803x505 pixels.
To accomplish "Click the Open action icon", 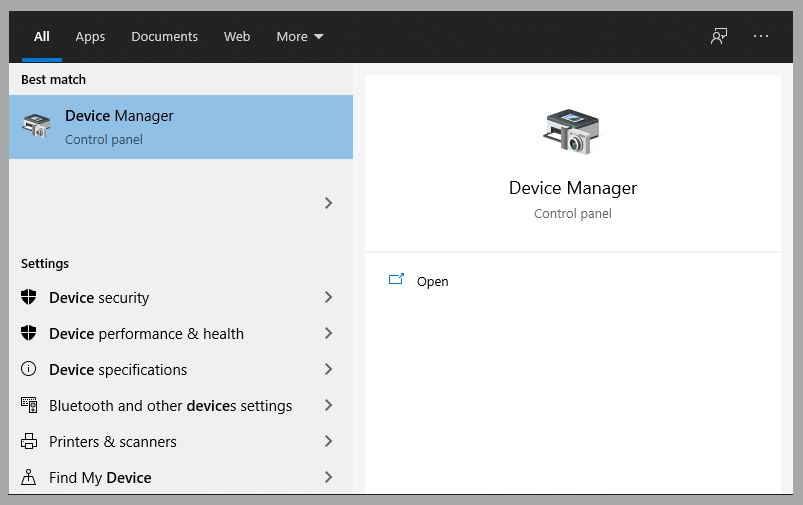I will [x=396, y=279].
